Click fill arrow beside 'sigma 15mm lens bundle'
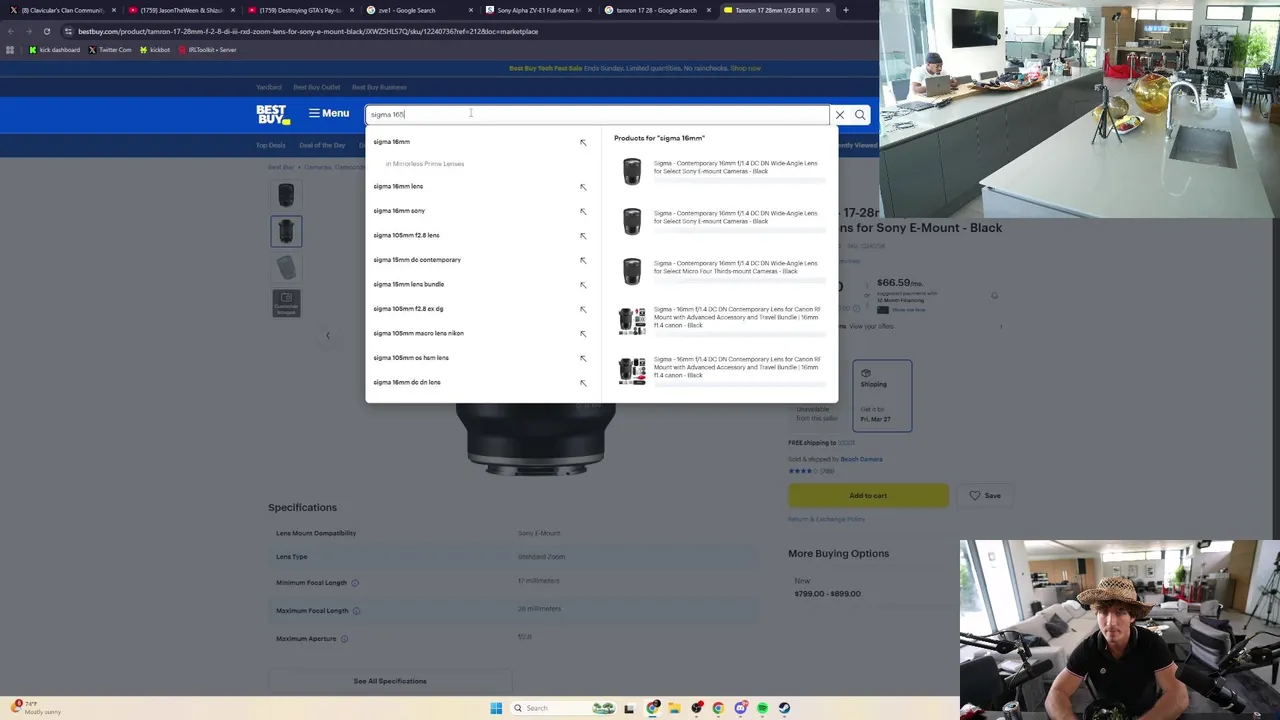The image size is (1280, 720). pos(583,285)
